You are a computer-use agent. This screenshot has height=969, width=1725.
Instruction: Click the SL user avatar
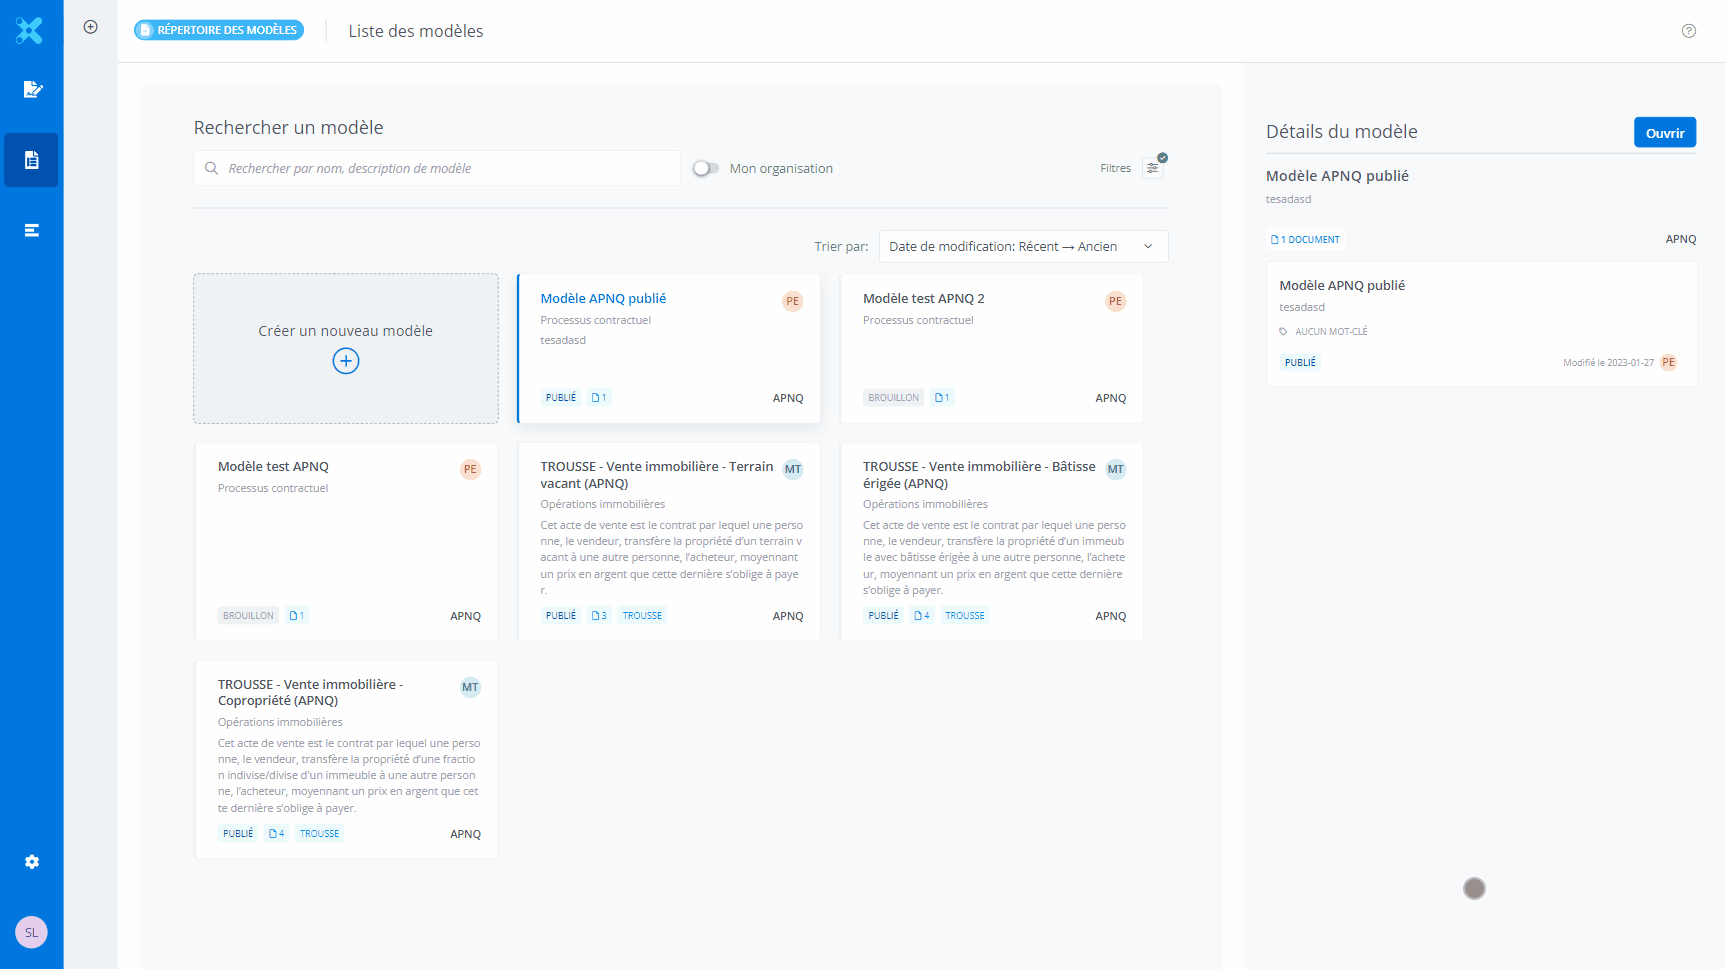[x=31, y=932]
